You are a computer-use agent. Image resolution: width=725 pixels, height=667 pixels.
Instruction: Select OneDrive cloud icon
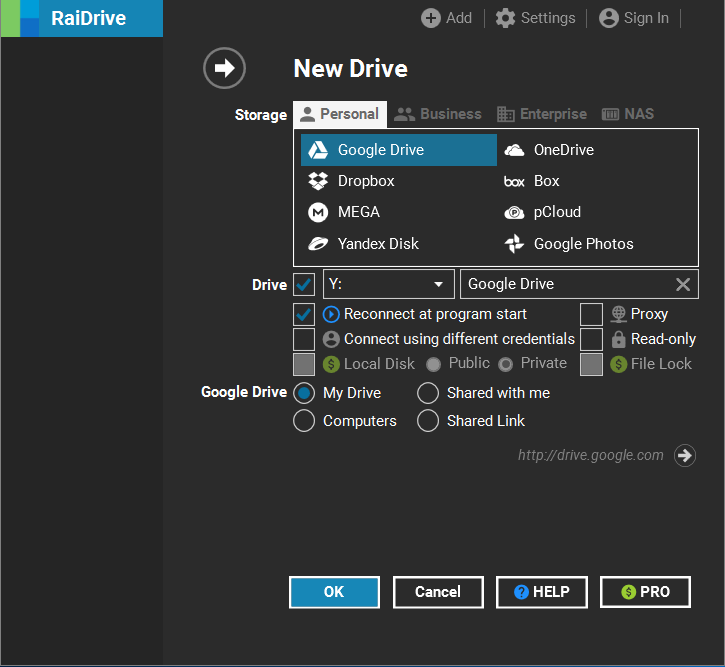pyautogui.click(x=514, y=150)
